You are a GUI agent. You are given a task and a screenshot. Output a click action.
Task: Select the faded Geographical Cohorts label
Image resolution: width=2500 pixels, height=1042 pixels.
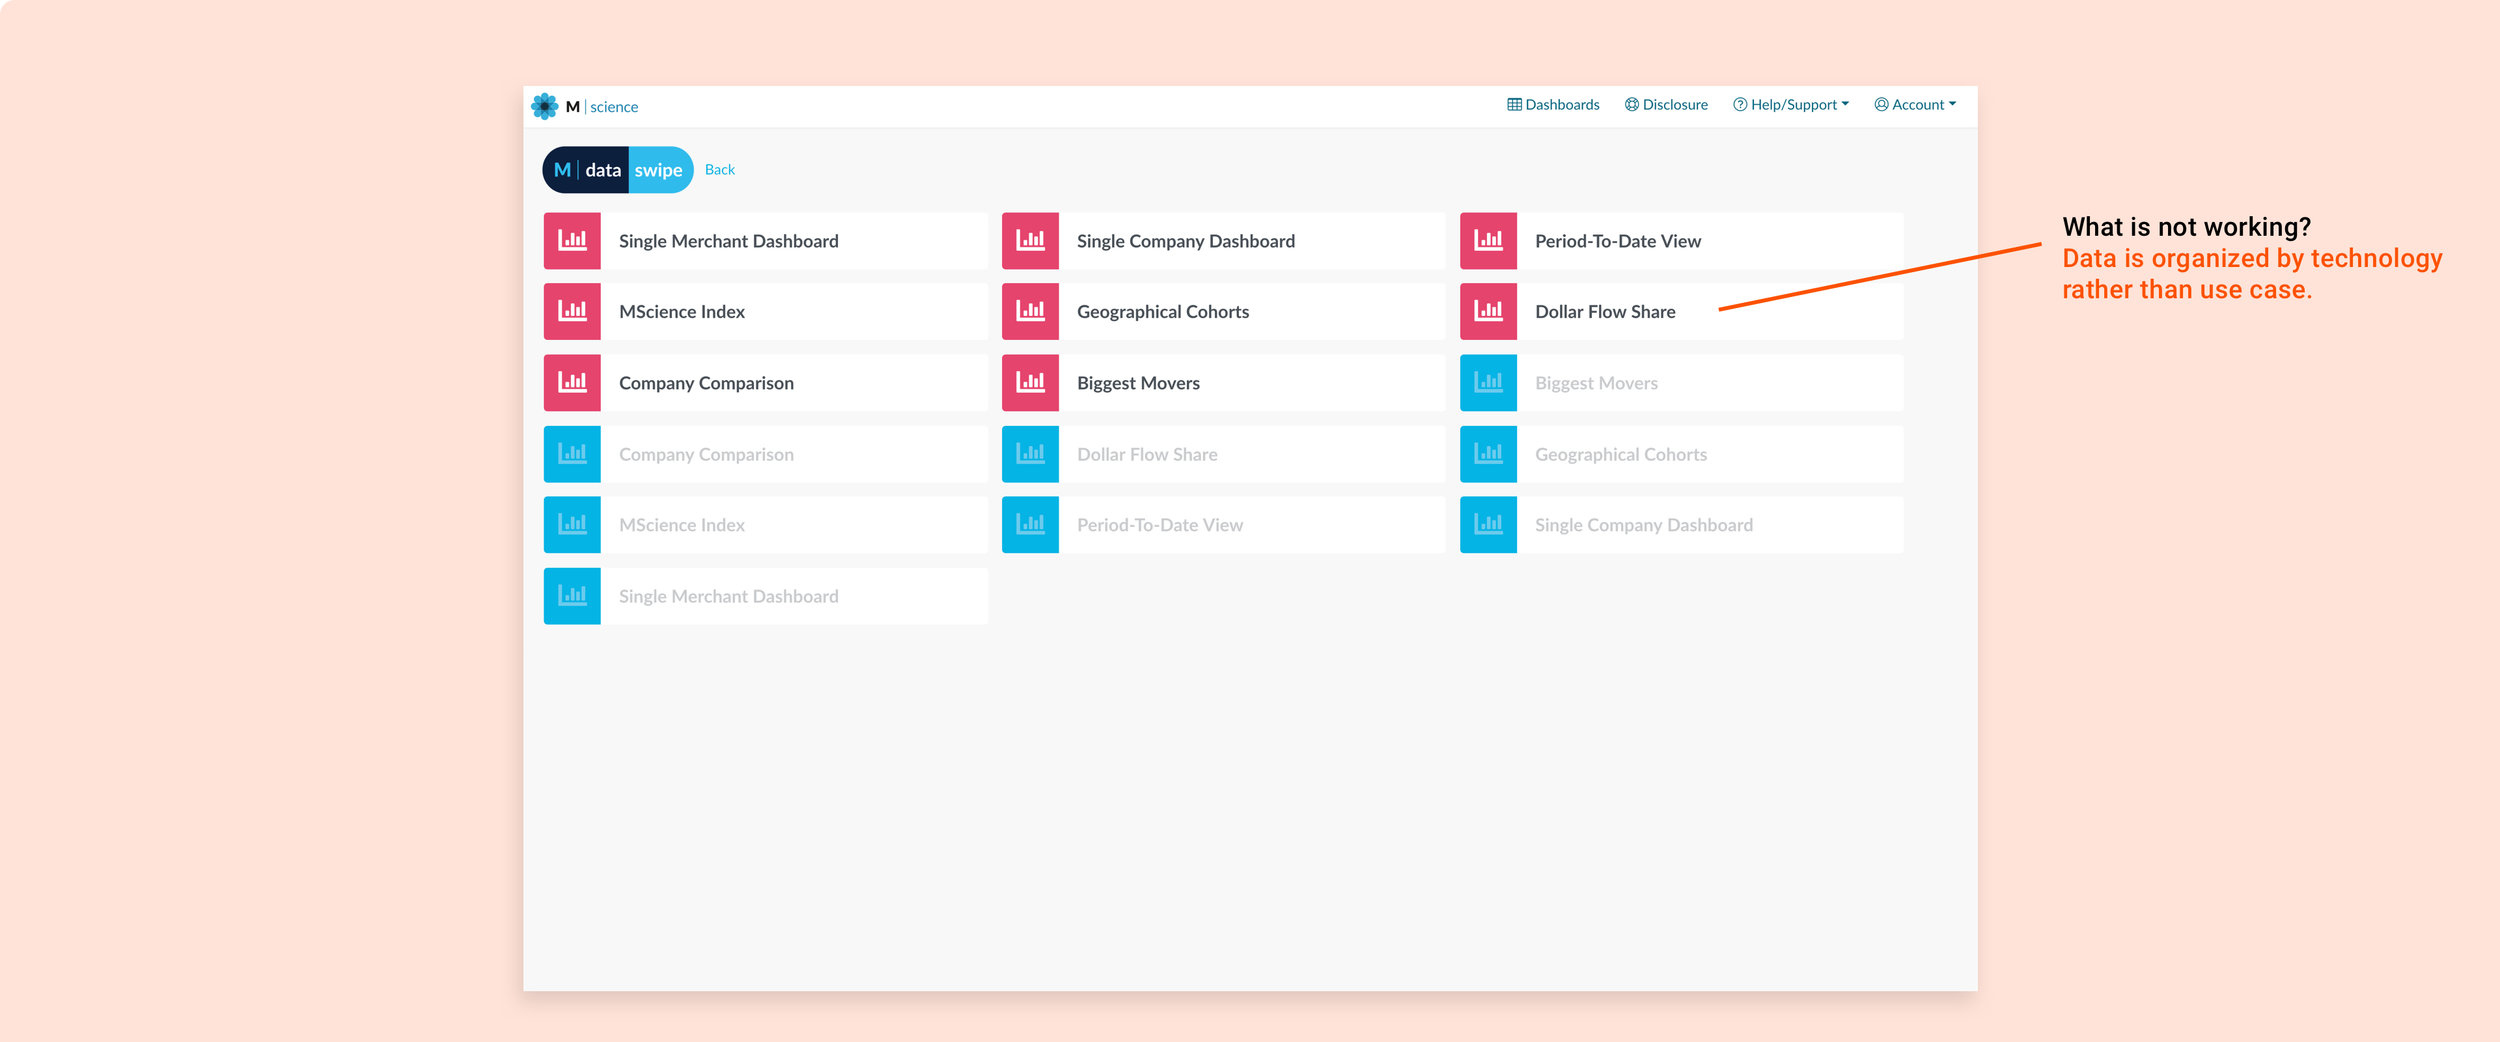1621,454
